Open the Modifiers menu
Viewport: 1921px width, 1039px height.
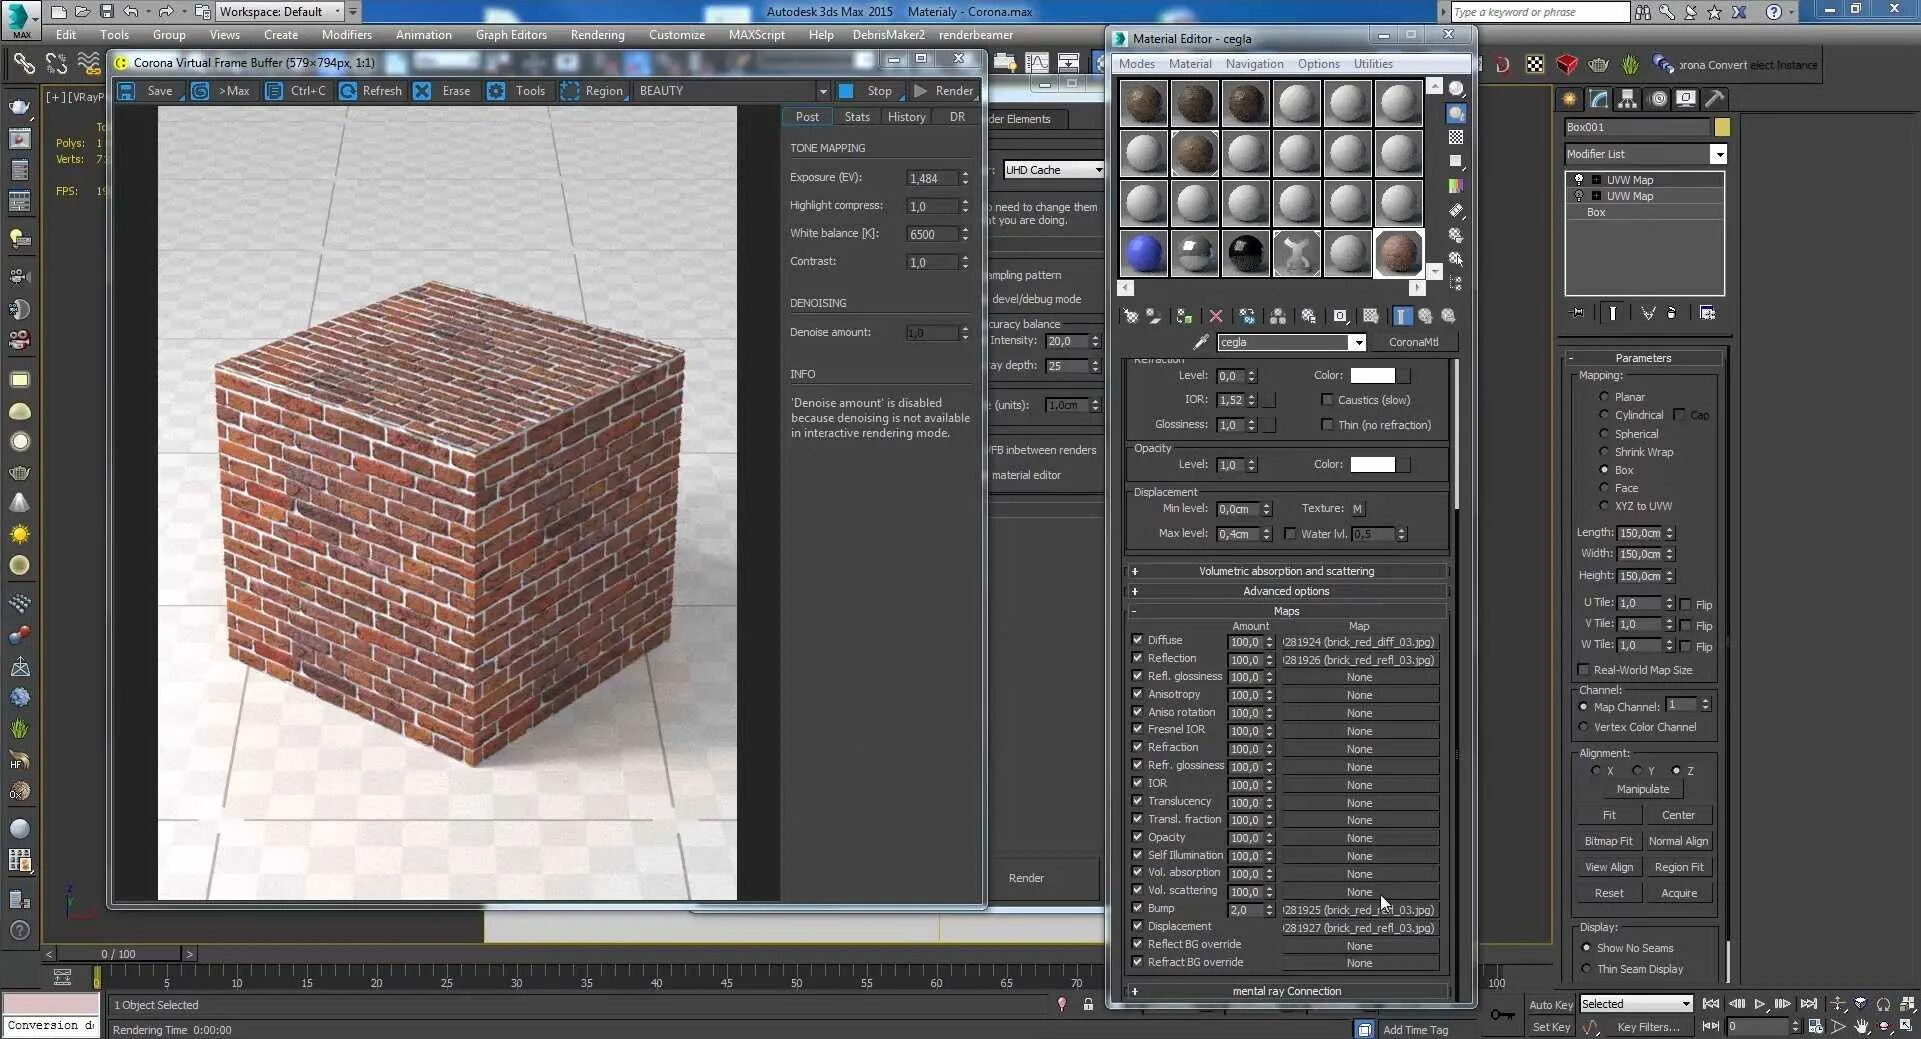(x=346, y=35)
